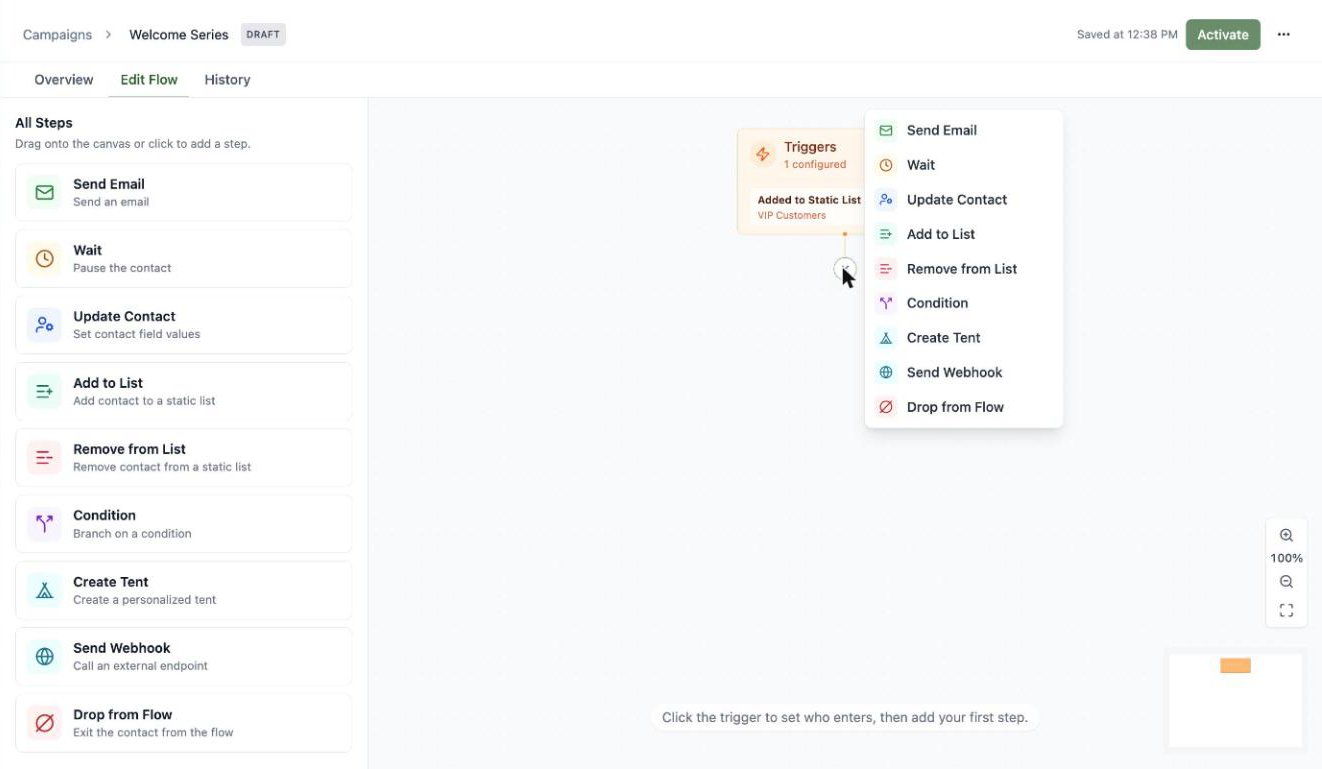Click the clock icon in the popup menu
Screen dimensions: 1322x769
(886, 165)
